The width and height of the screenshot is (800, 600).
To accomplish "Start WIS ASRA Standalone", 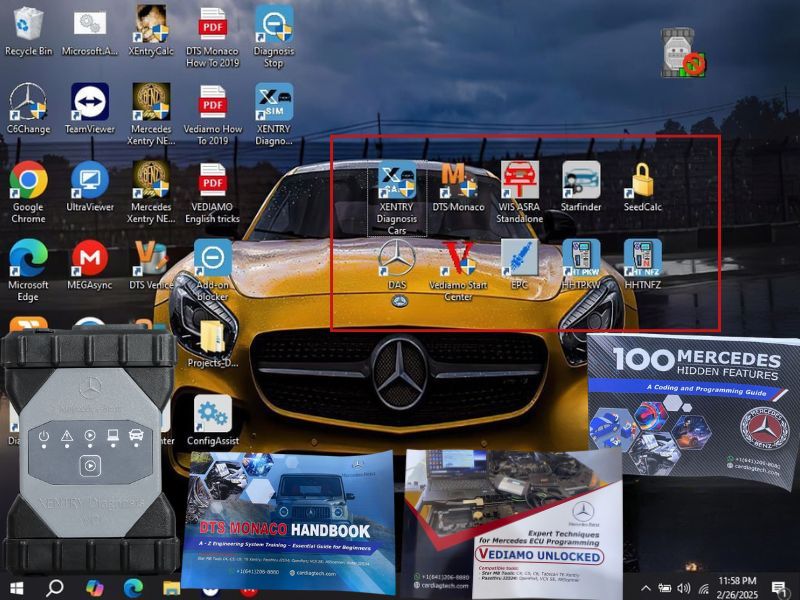I will [x=520, y=183].
